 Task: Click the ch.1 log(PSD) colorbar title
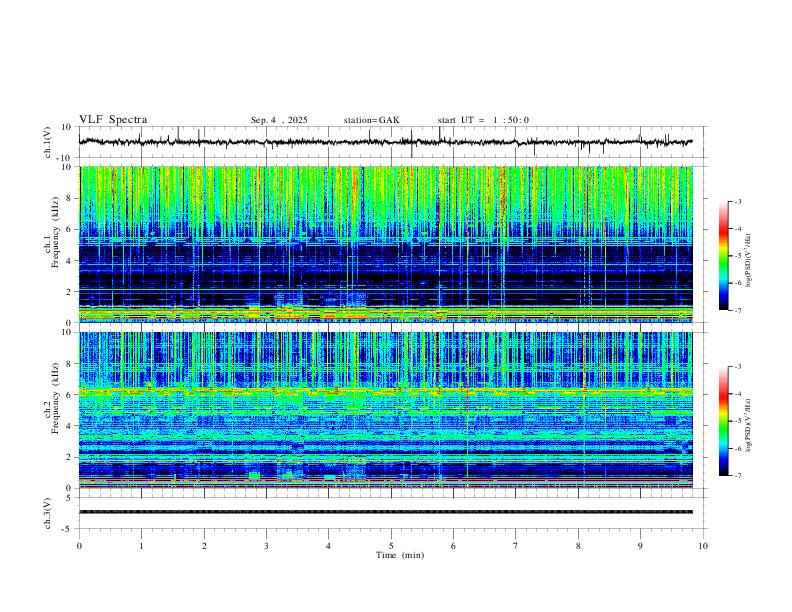748,261
